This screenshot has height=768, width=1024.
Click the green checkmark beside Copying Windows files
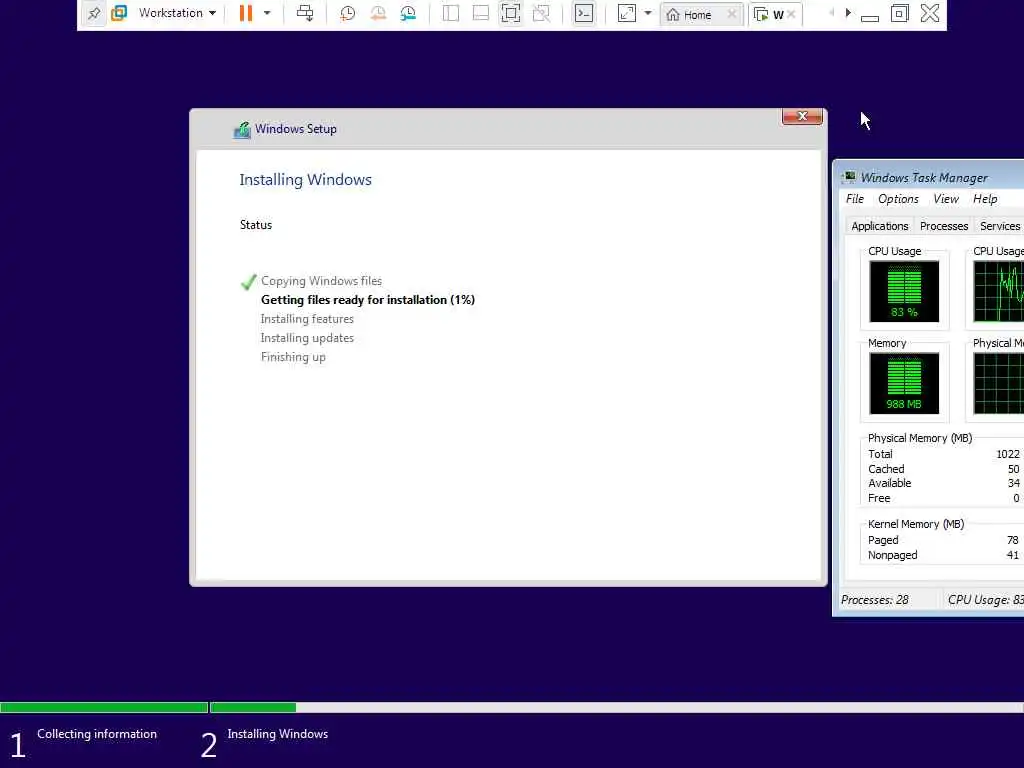[248, 282]
